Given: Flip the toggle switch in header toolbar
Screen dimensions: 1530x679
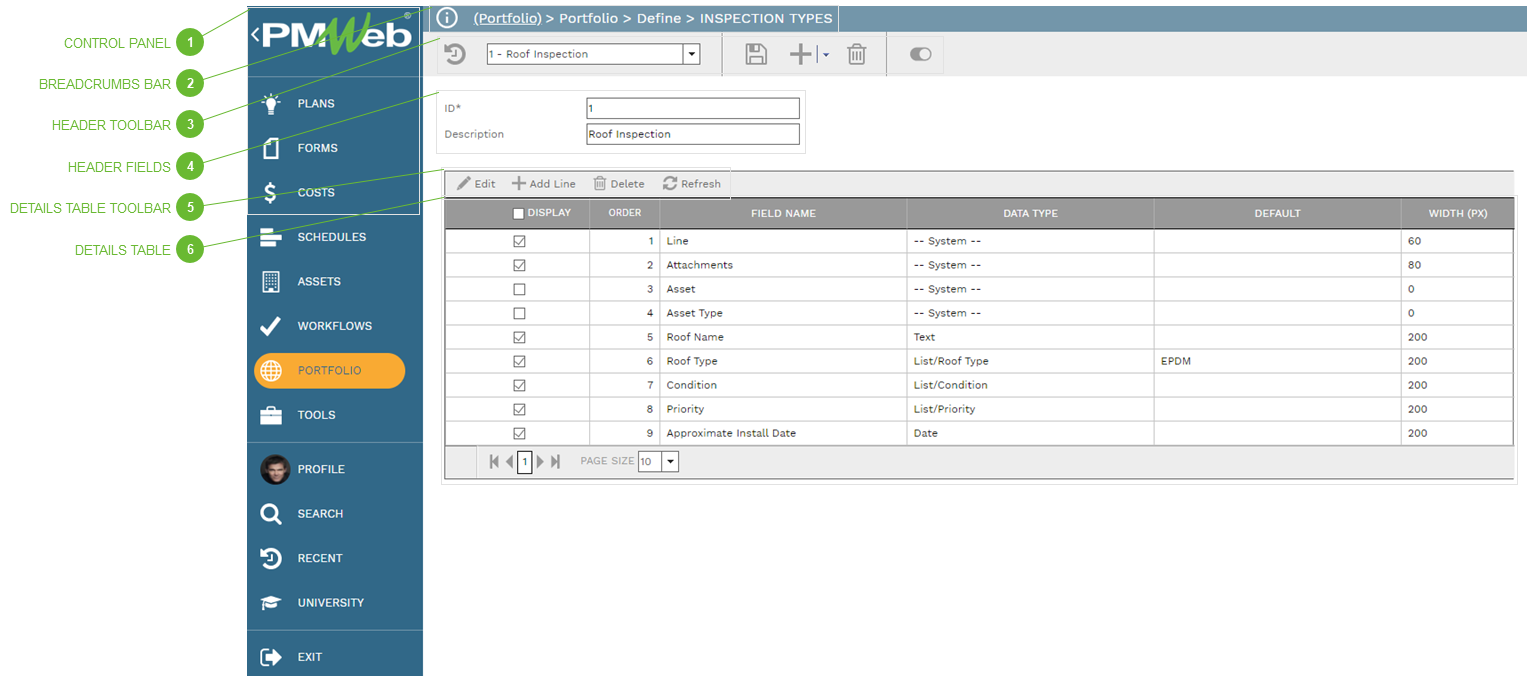Looking at the screenshot, I should coord(920,55).
